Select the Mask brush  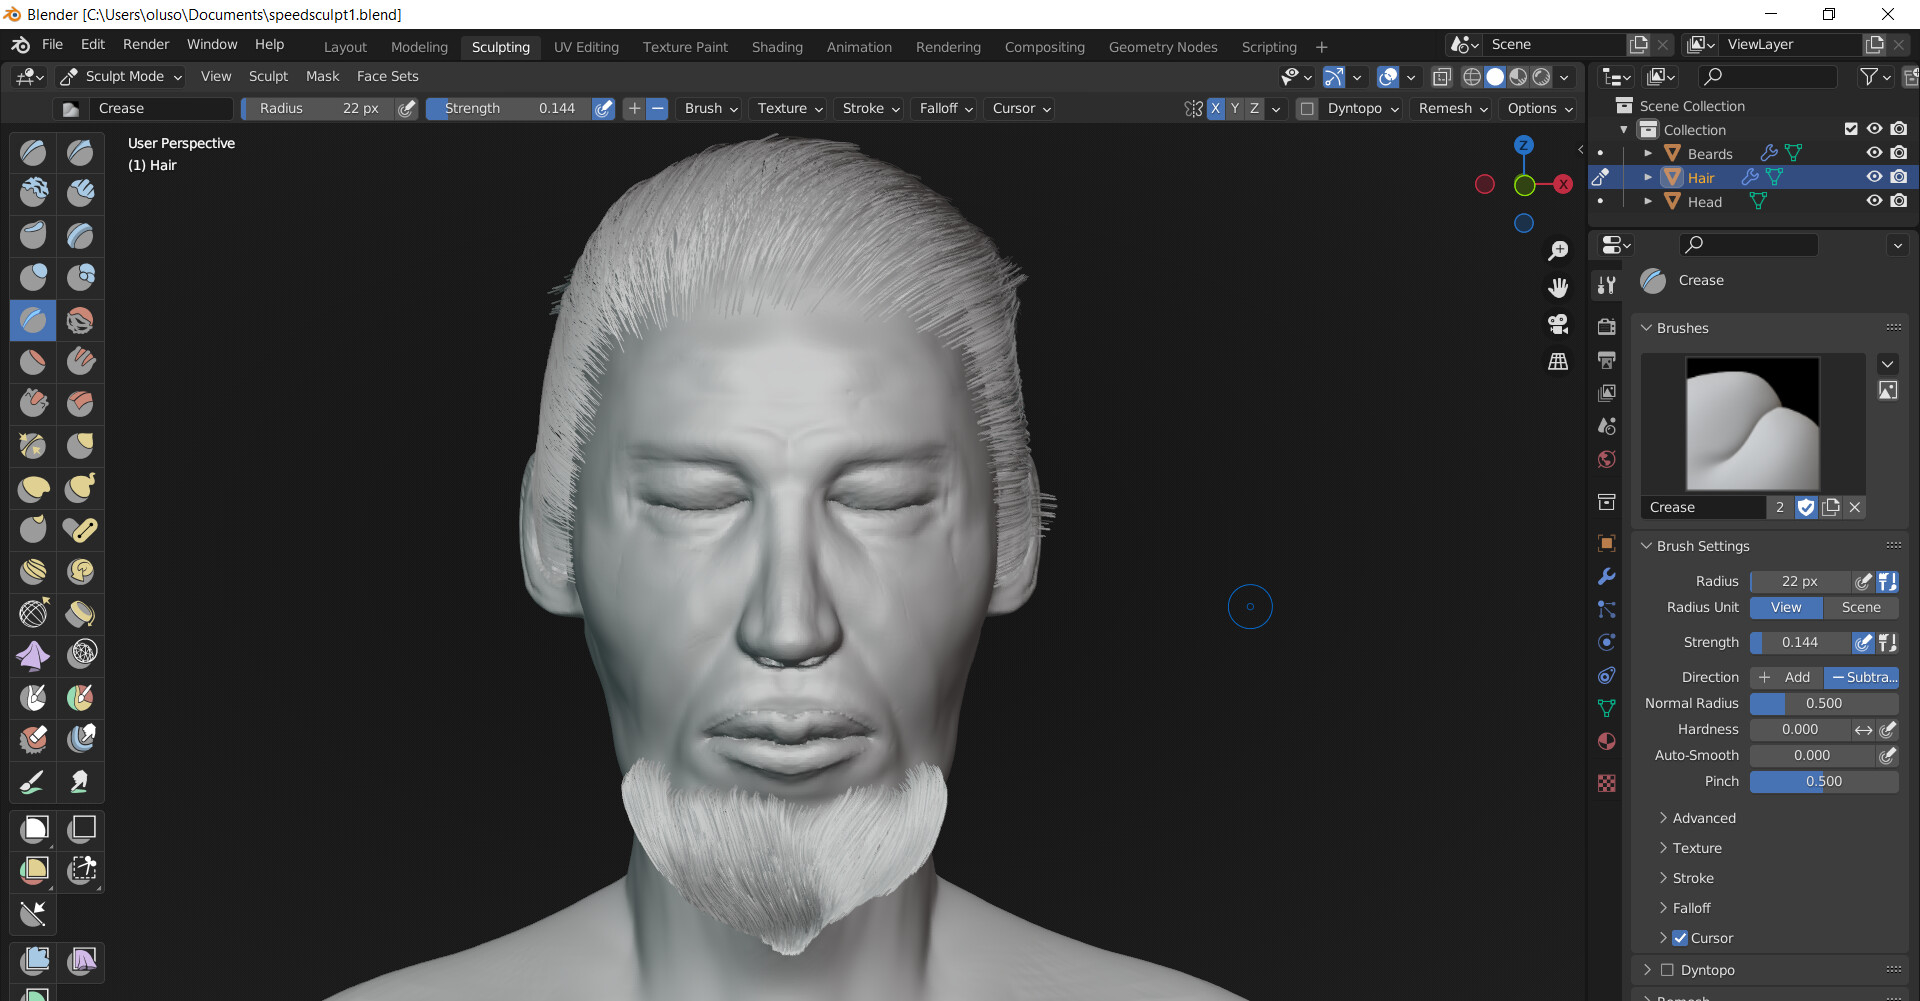pyautogui.click(x=33, y=697)
